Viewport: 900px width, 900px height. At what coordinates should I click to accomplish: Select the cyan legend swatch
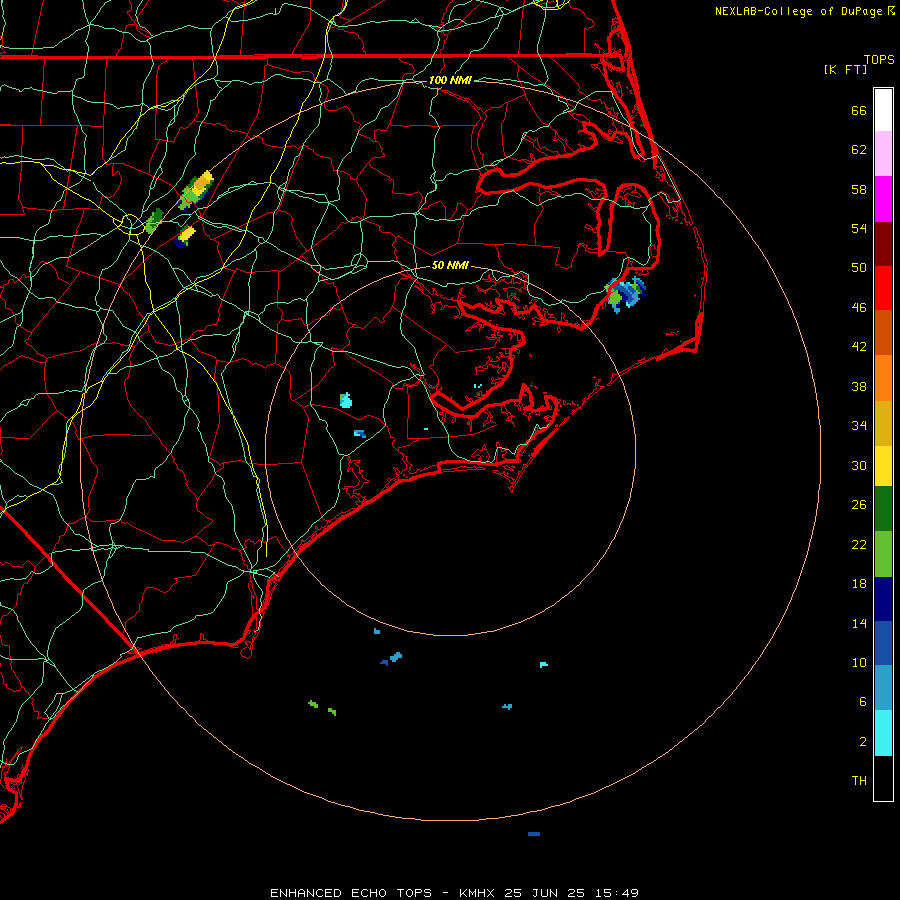click(x=883, y=733)
